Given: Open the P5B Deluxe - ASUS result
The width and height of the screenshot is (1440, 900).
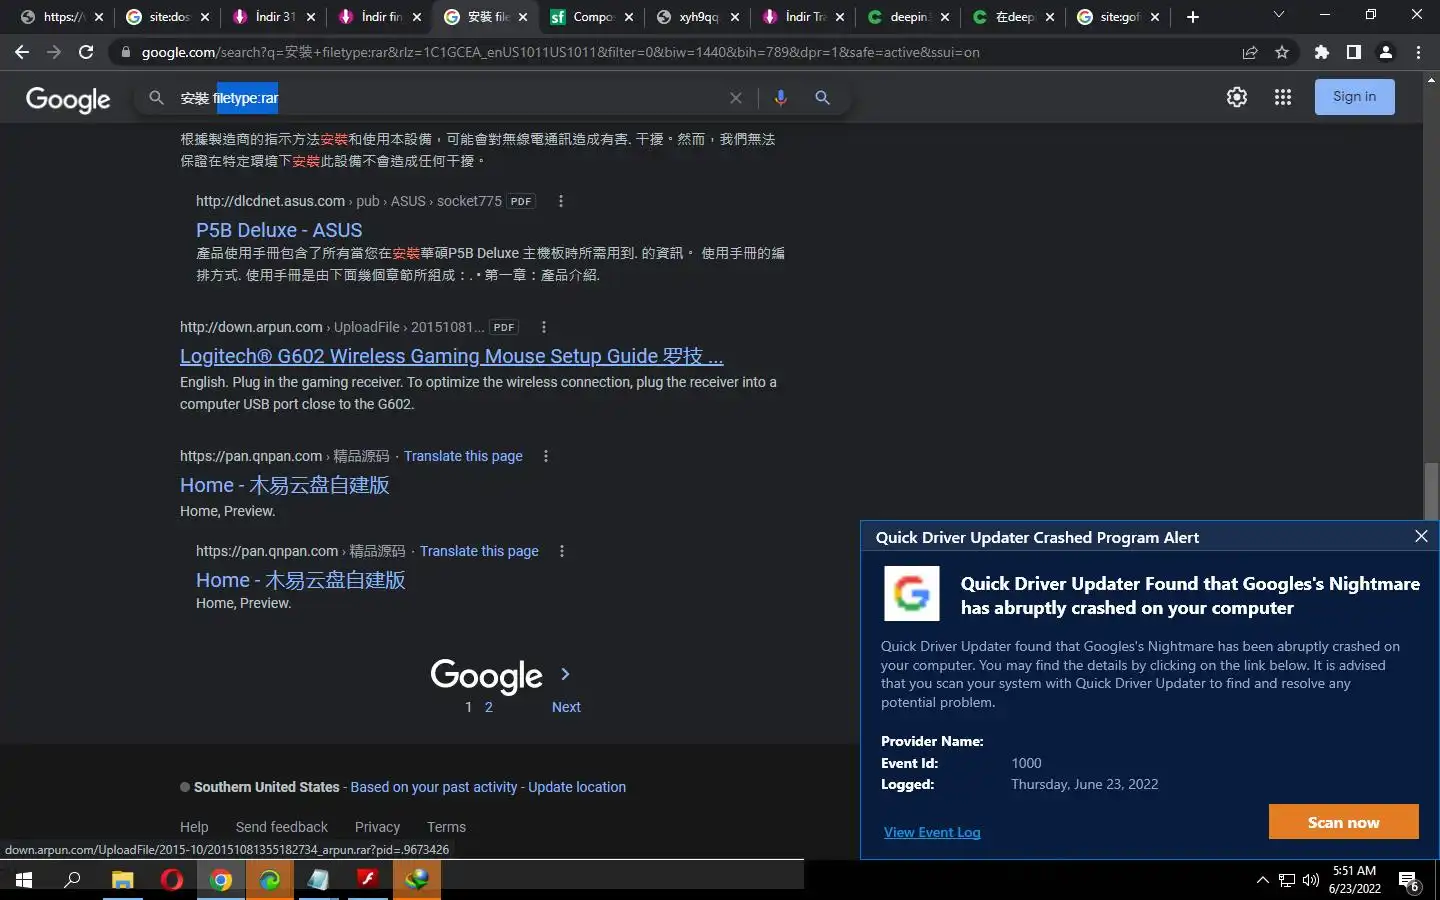Looking at the screenshot, I should [279, 230].
